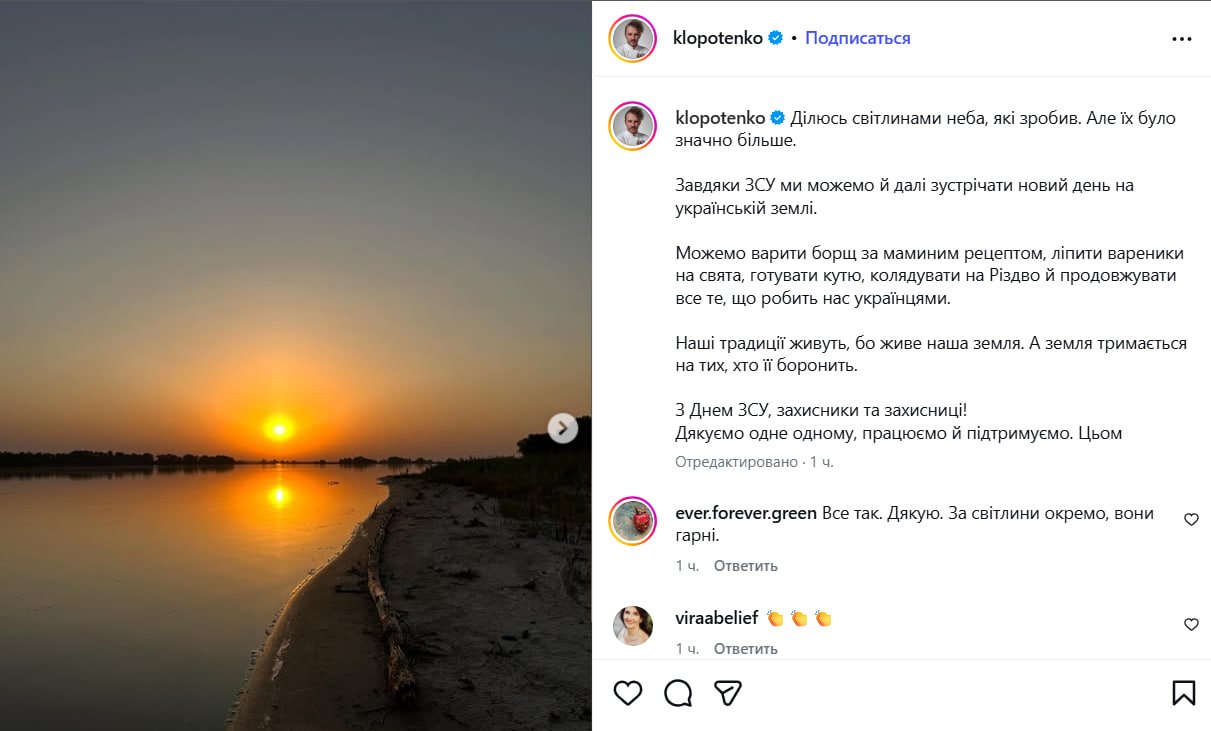Open ever.forever.green's profile picture
Viewport: 1211px width, 731px height.
tap(633, 521)
